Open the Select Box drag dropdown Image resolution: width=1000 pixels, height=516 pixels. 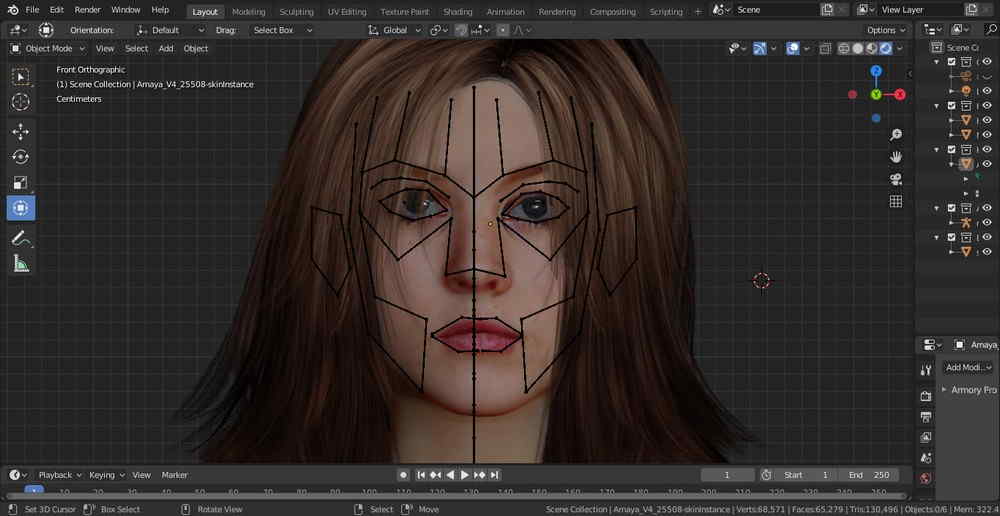click(282, 30)
